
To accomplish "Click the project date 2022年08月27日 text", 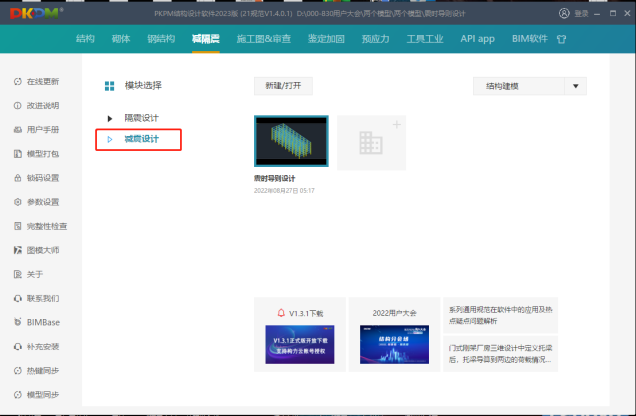I will pos(284,191).
